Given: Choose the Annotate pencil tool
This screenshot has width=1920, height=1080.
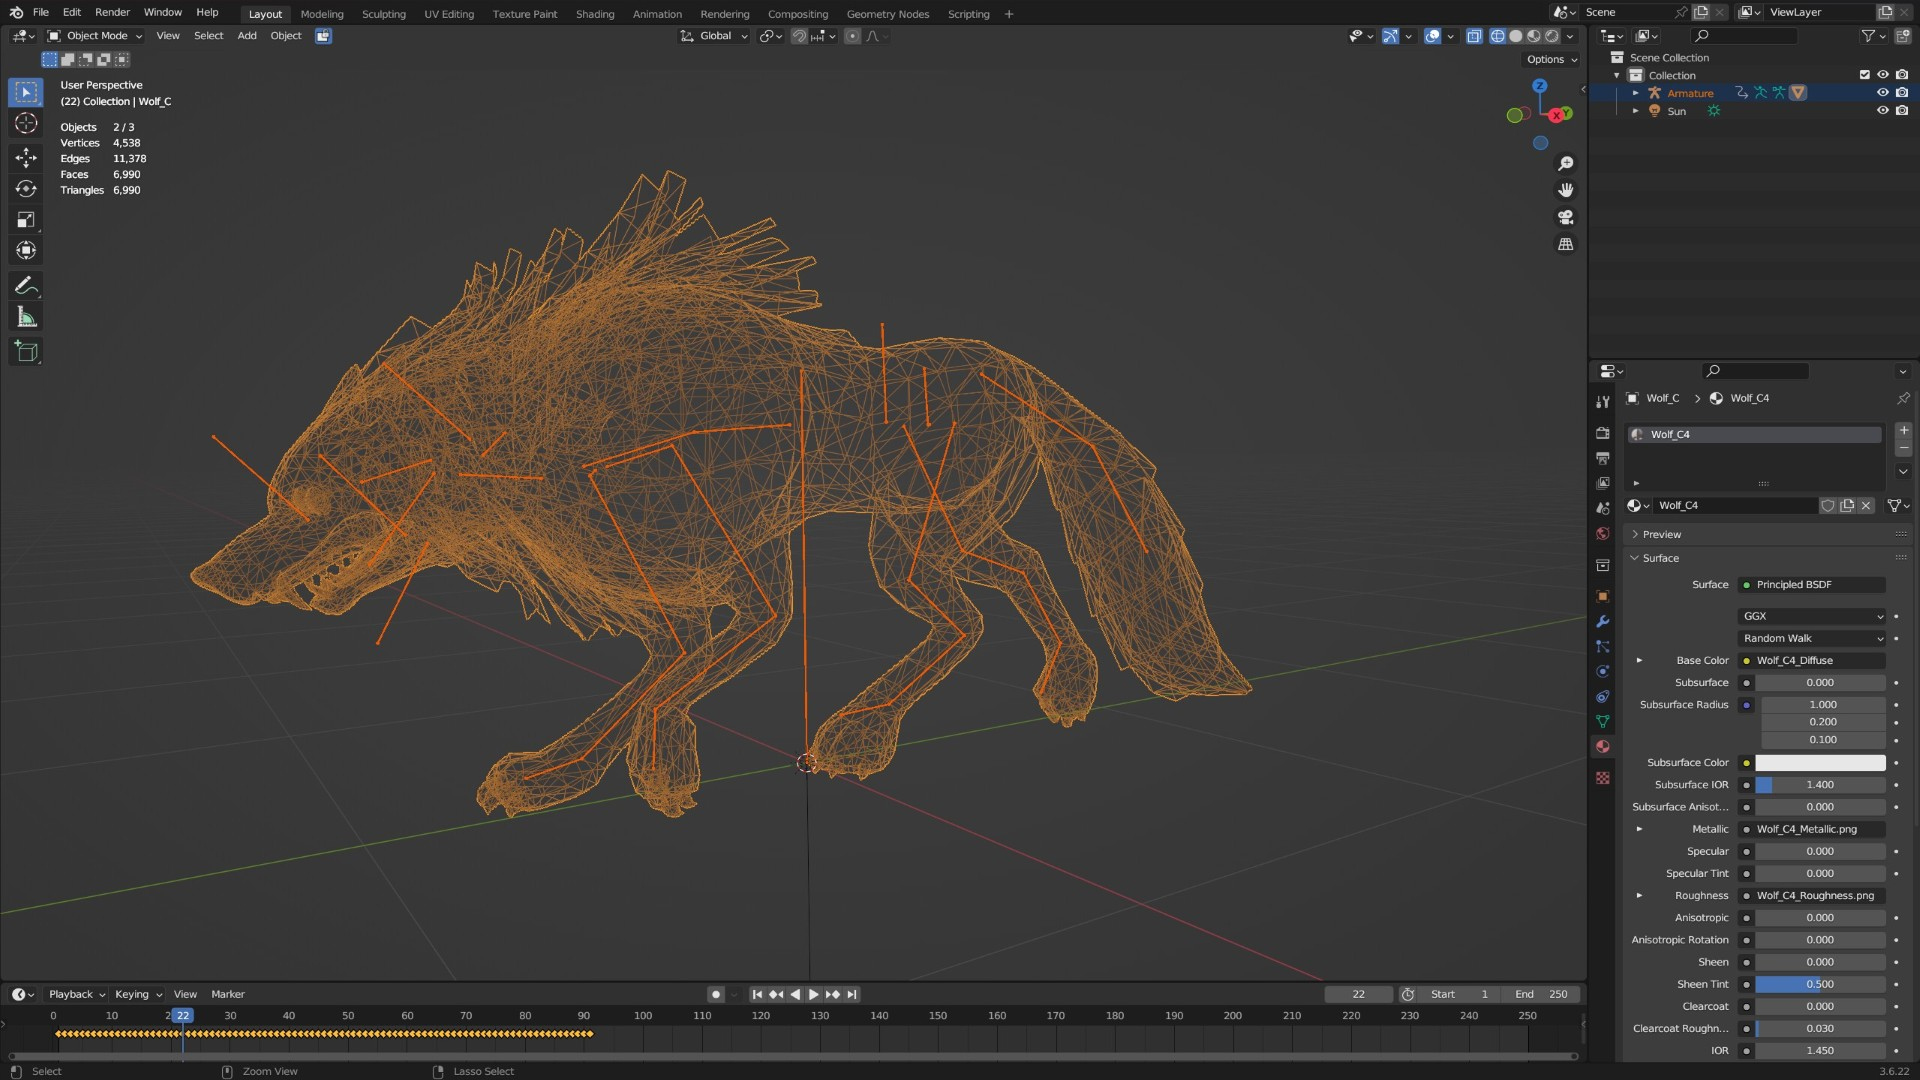Looking at the screenshot, I should coord(26,286).
